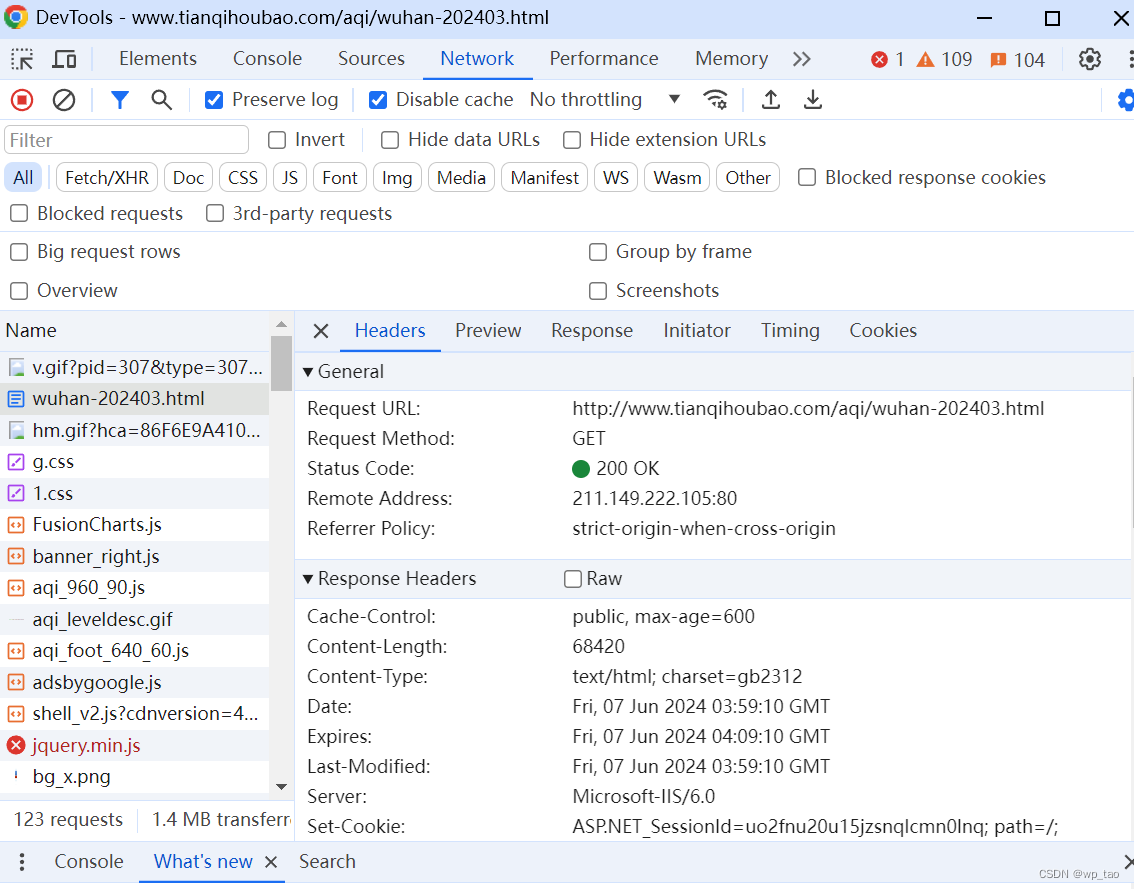1134x889 pixels.
Task: Uncheck Disable cache
Action: [378, 100]
